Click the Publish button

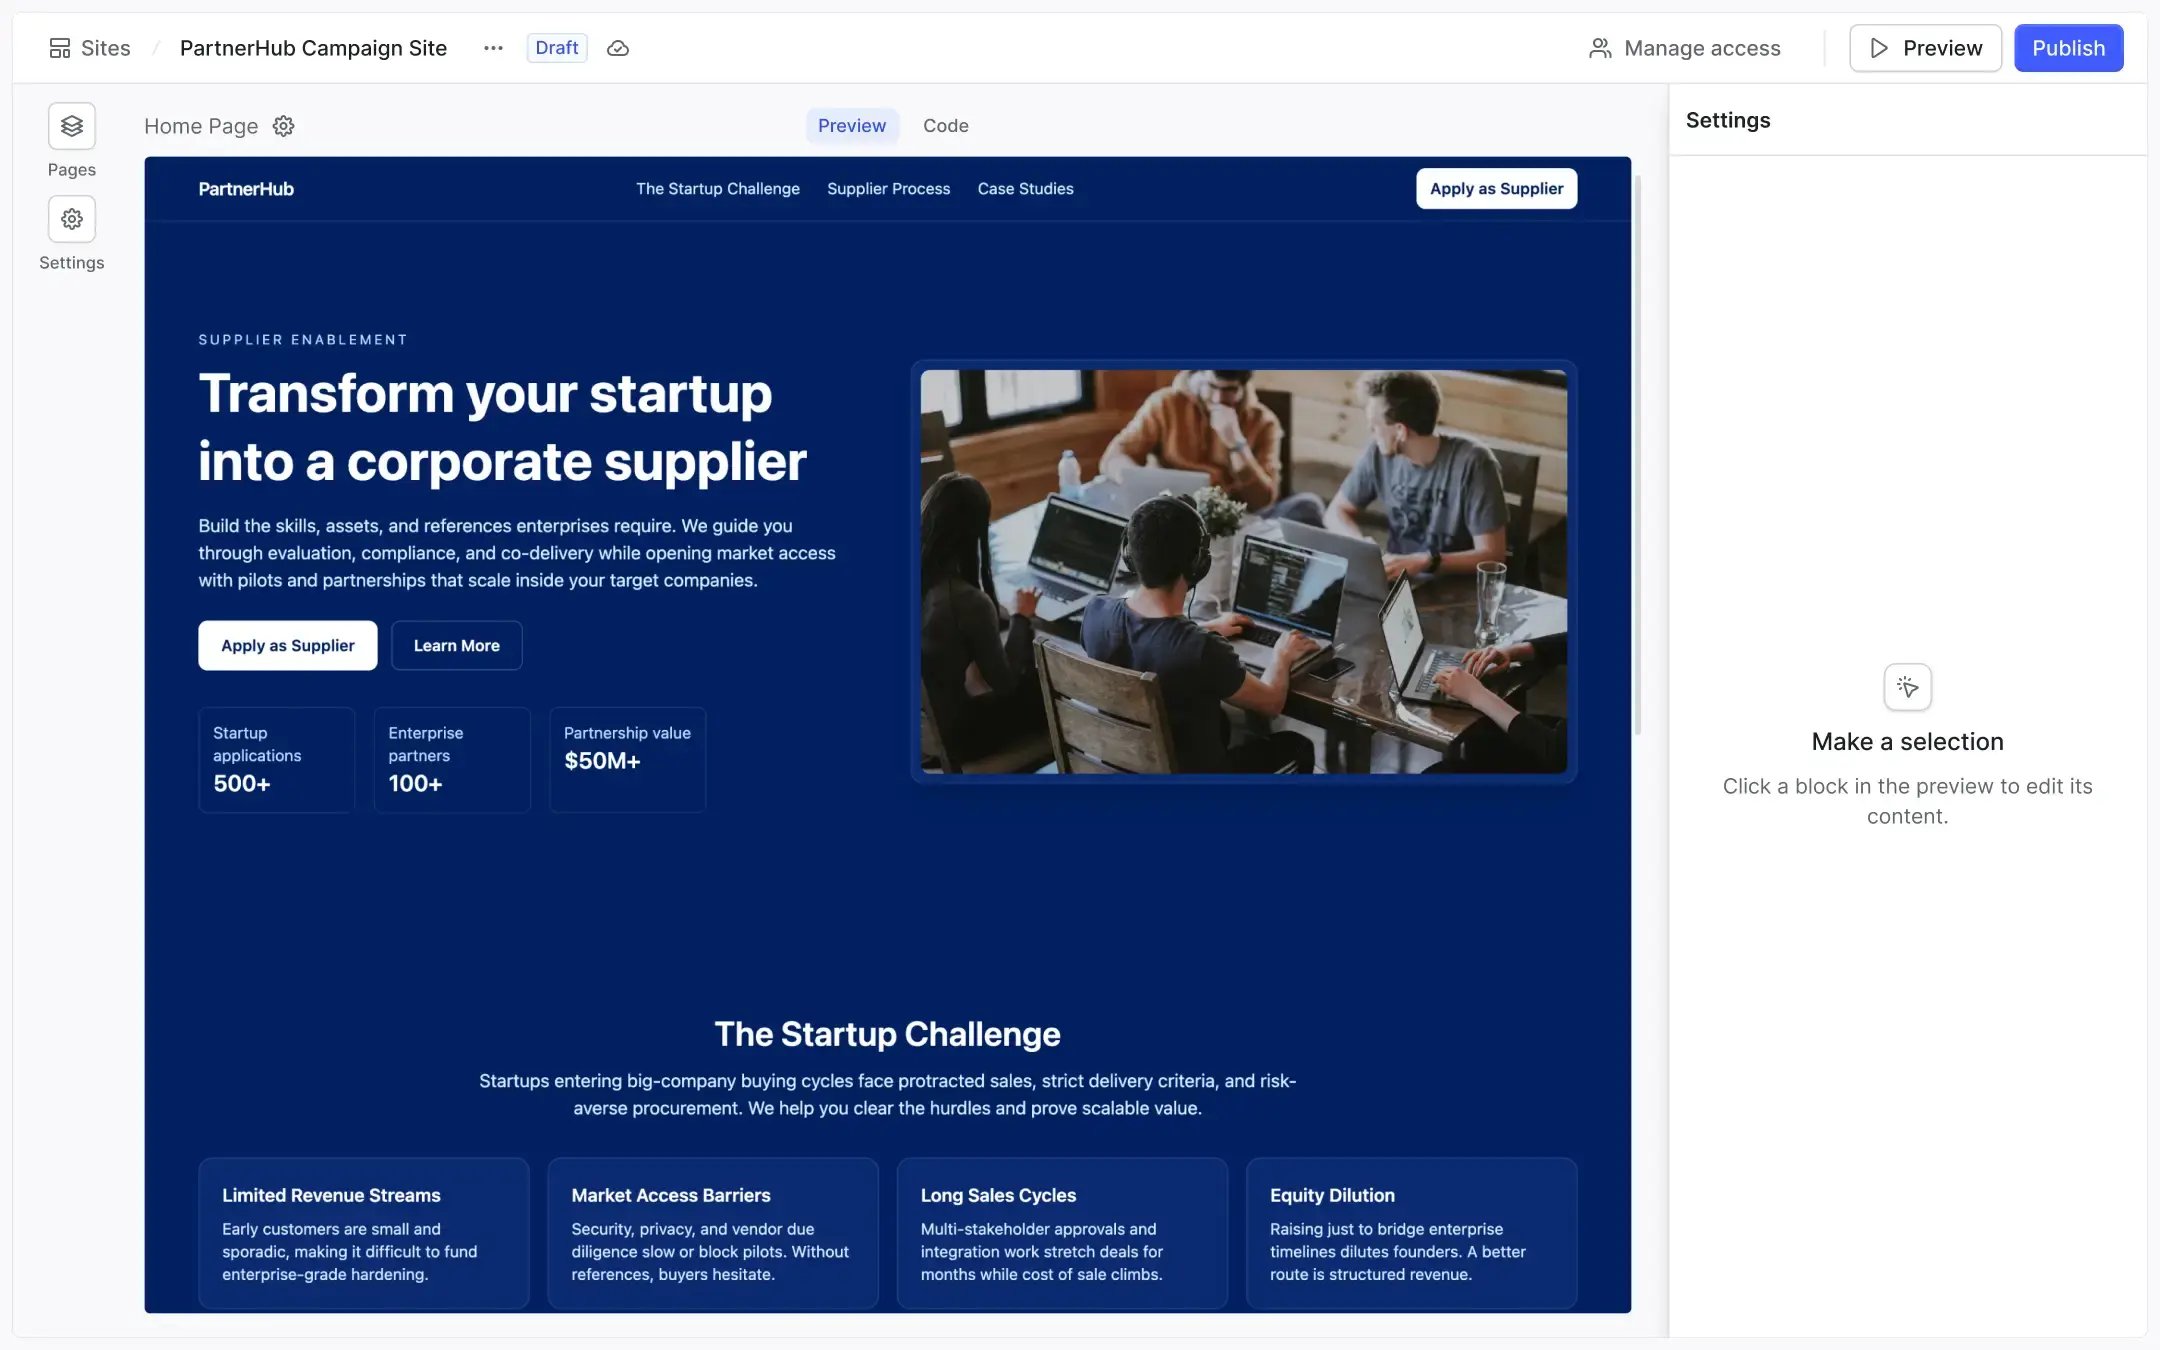pos(2068,47)
